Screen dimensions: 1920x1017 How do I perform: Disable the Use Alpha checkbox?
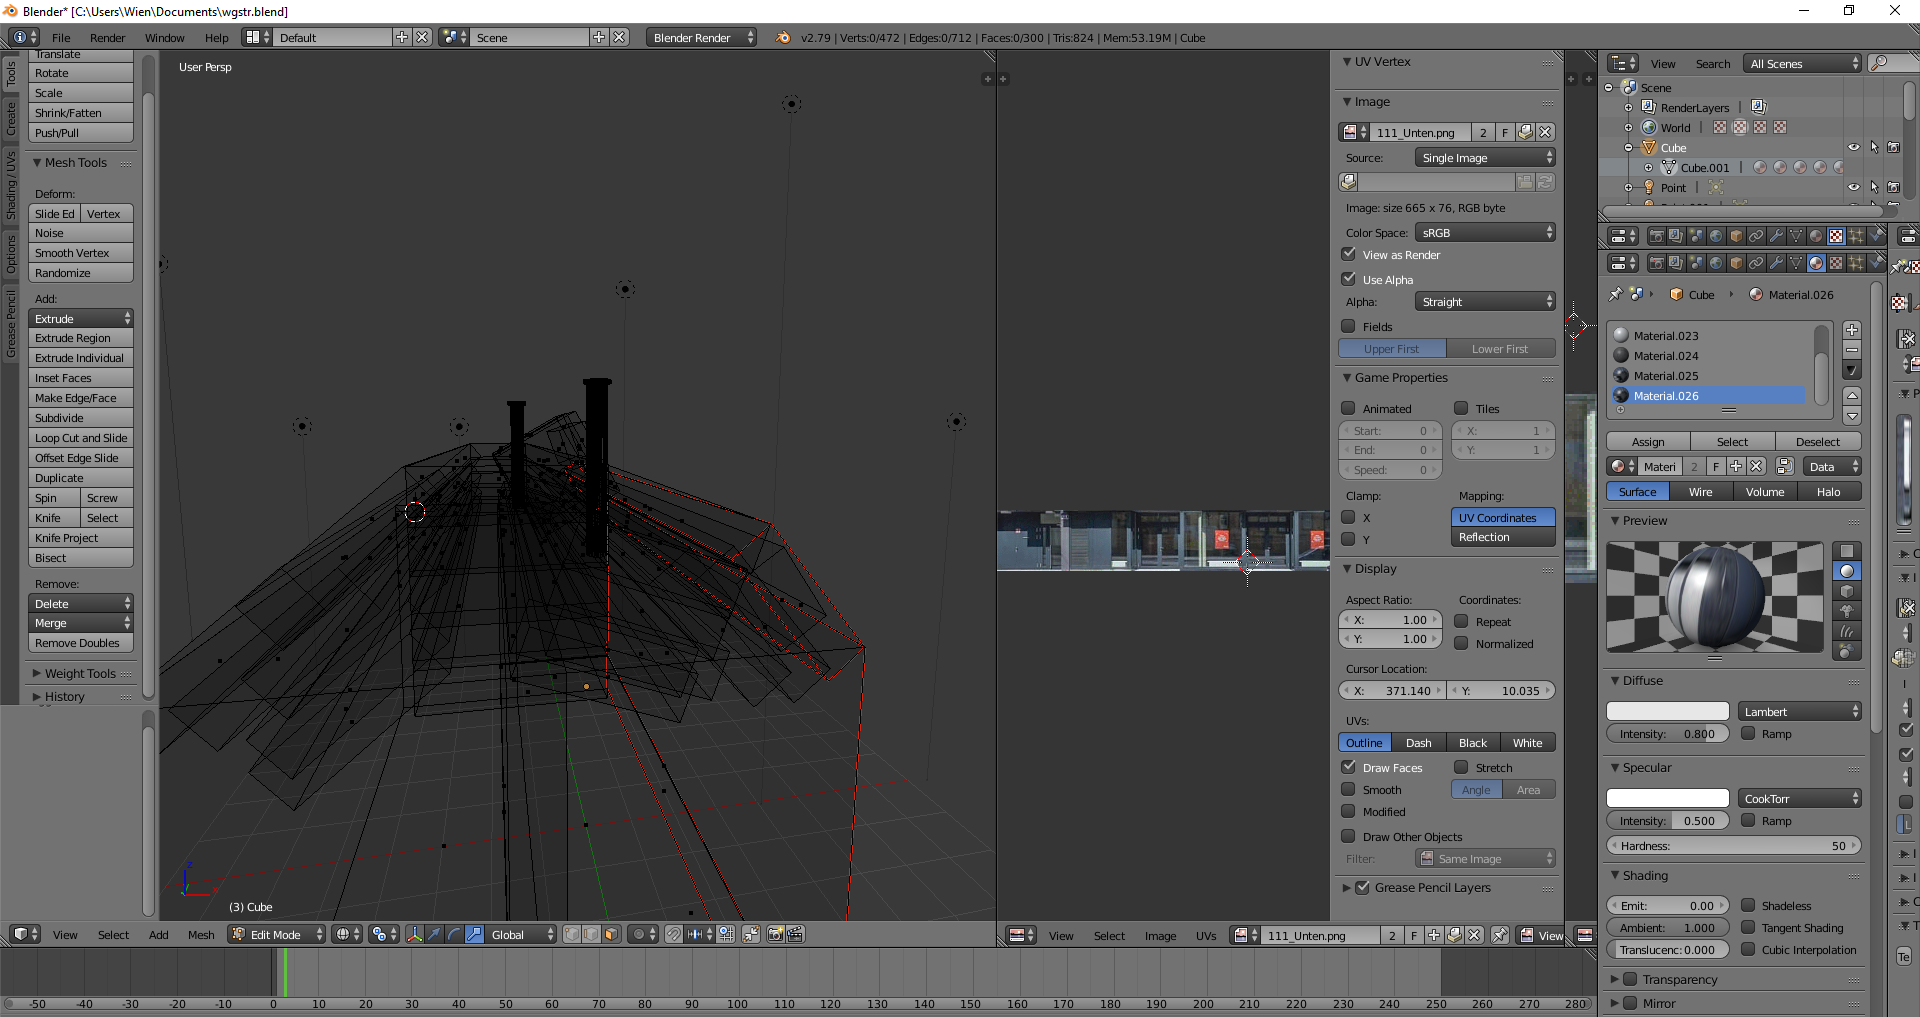[x=1349, y=279]
